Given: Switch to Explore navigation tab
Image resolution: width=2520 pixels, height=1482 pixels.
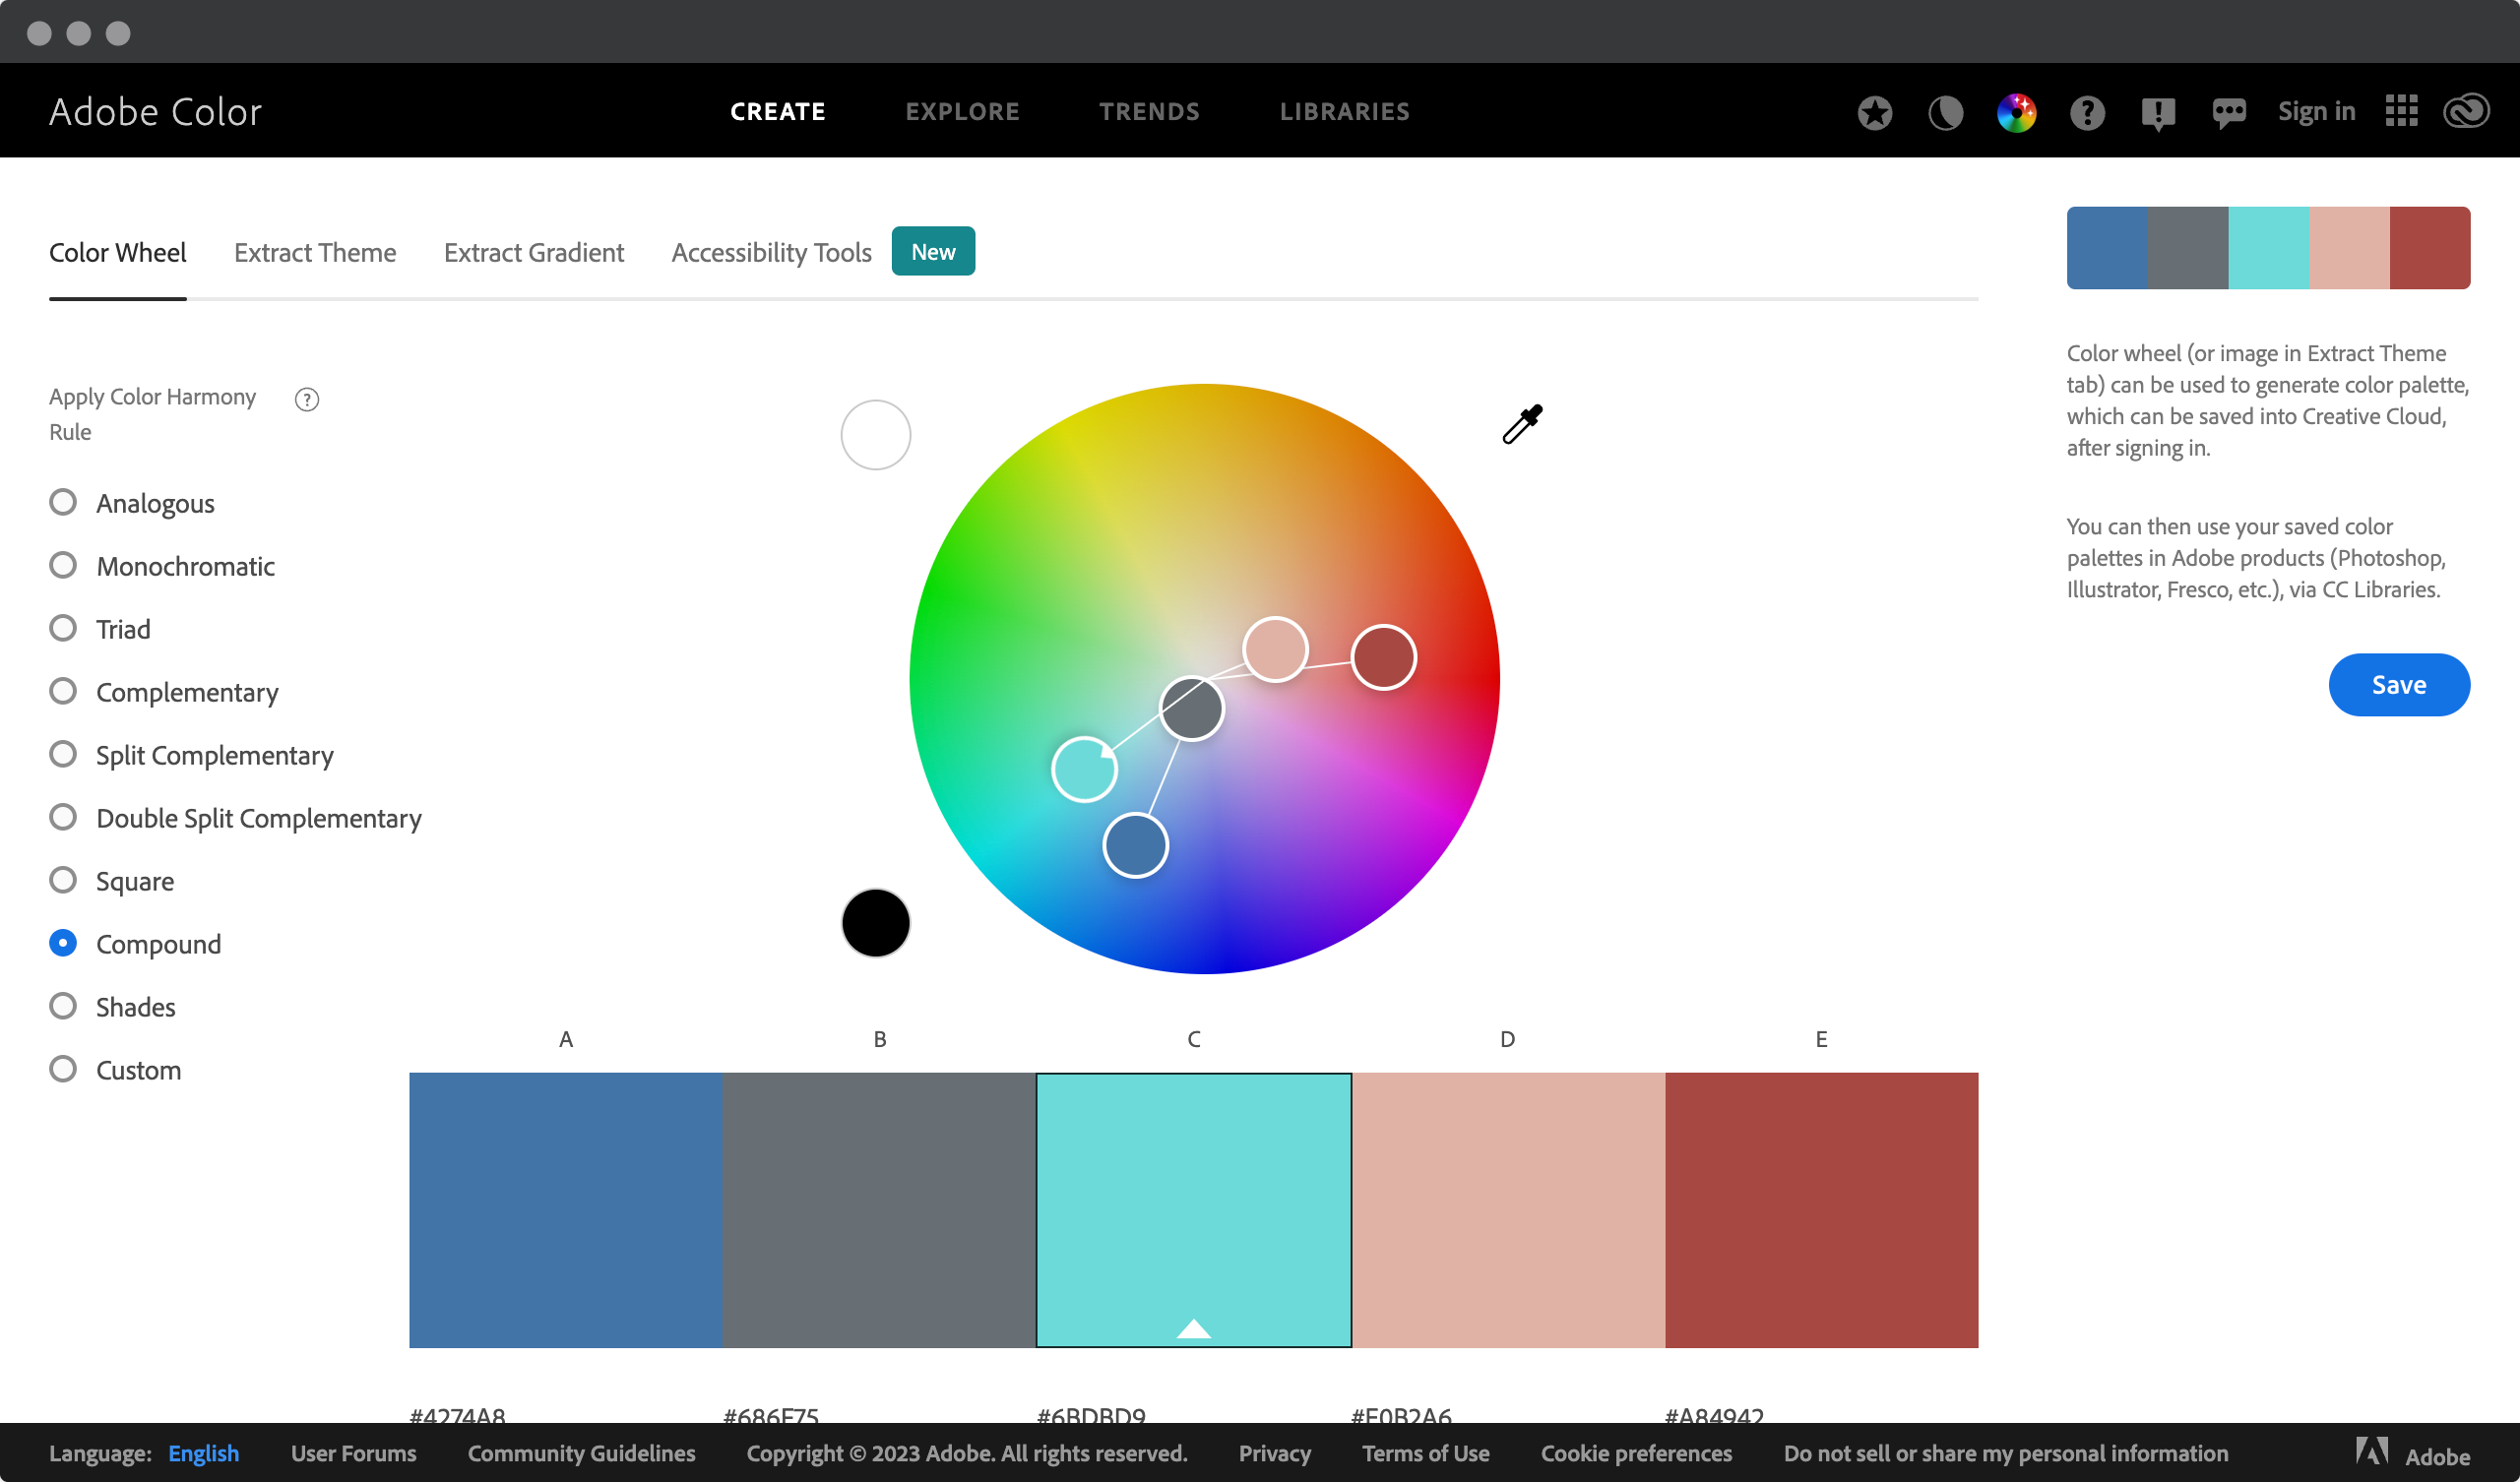Looking at the screenshot, I should (x=962, y=109).
